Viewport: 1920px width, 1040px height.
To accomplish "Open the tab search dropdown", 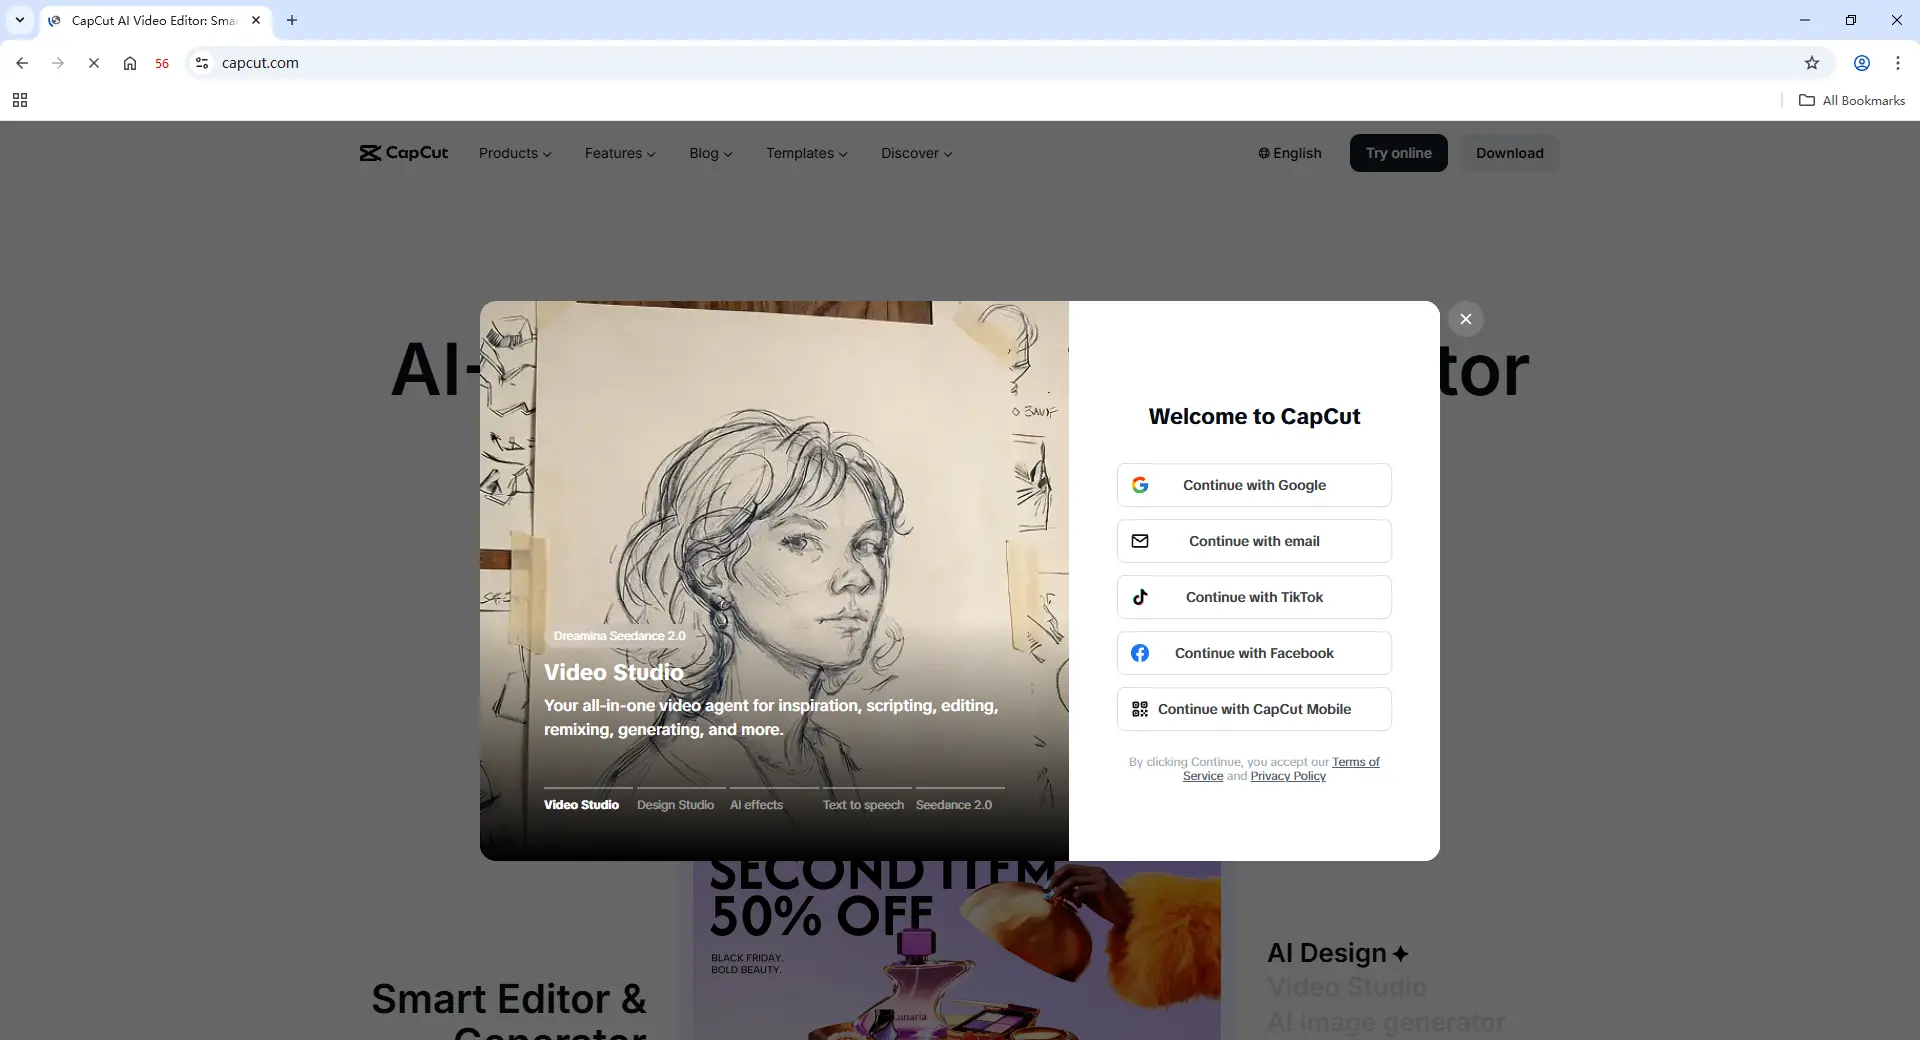I will [20, 20].
